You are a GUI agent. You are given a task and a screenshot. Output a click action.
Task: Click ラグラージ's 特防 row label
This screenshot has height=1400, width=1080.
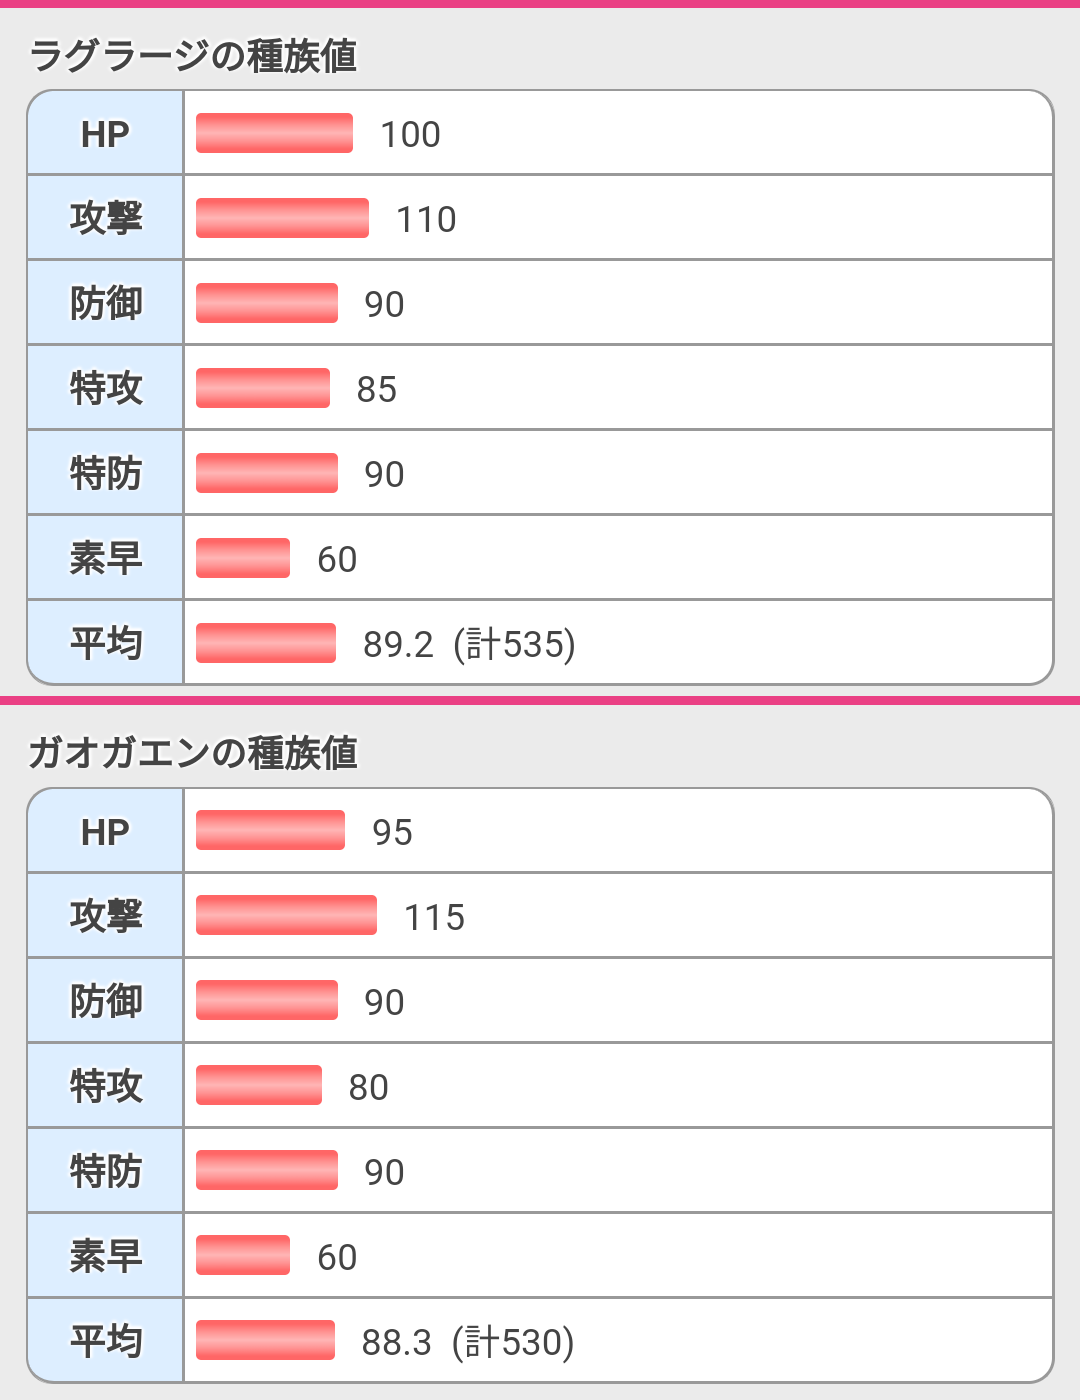coord(105,473)
